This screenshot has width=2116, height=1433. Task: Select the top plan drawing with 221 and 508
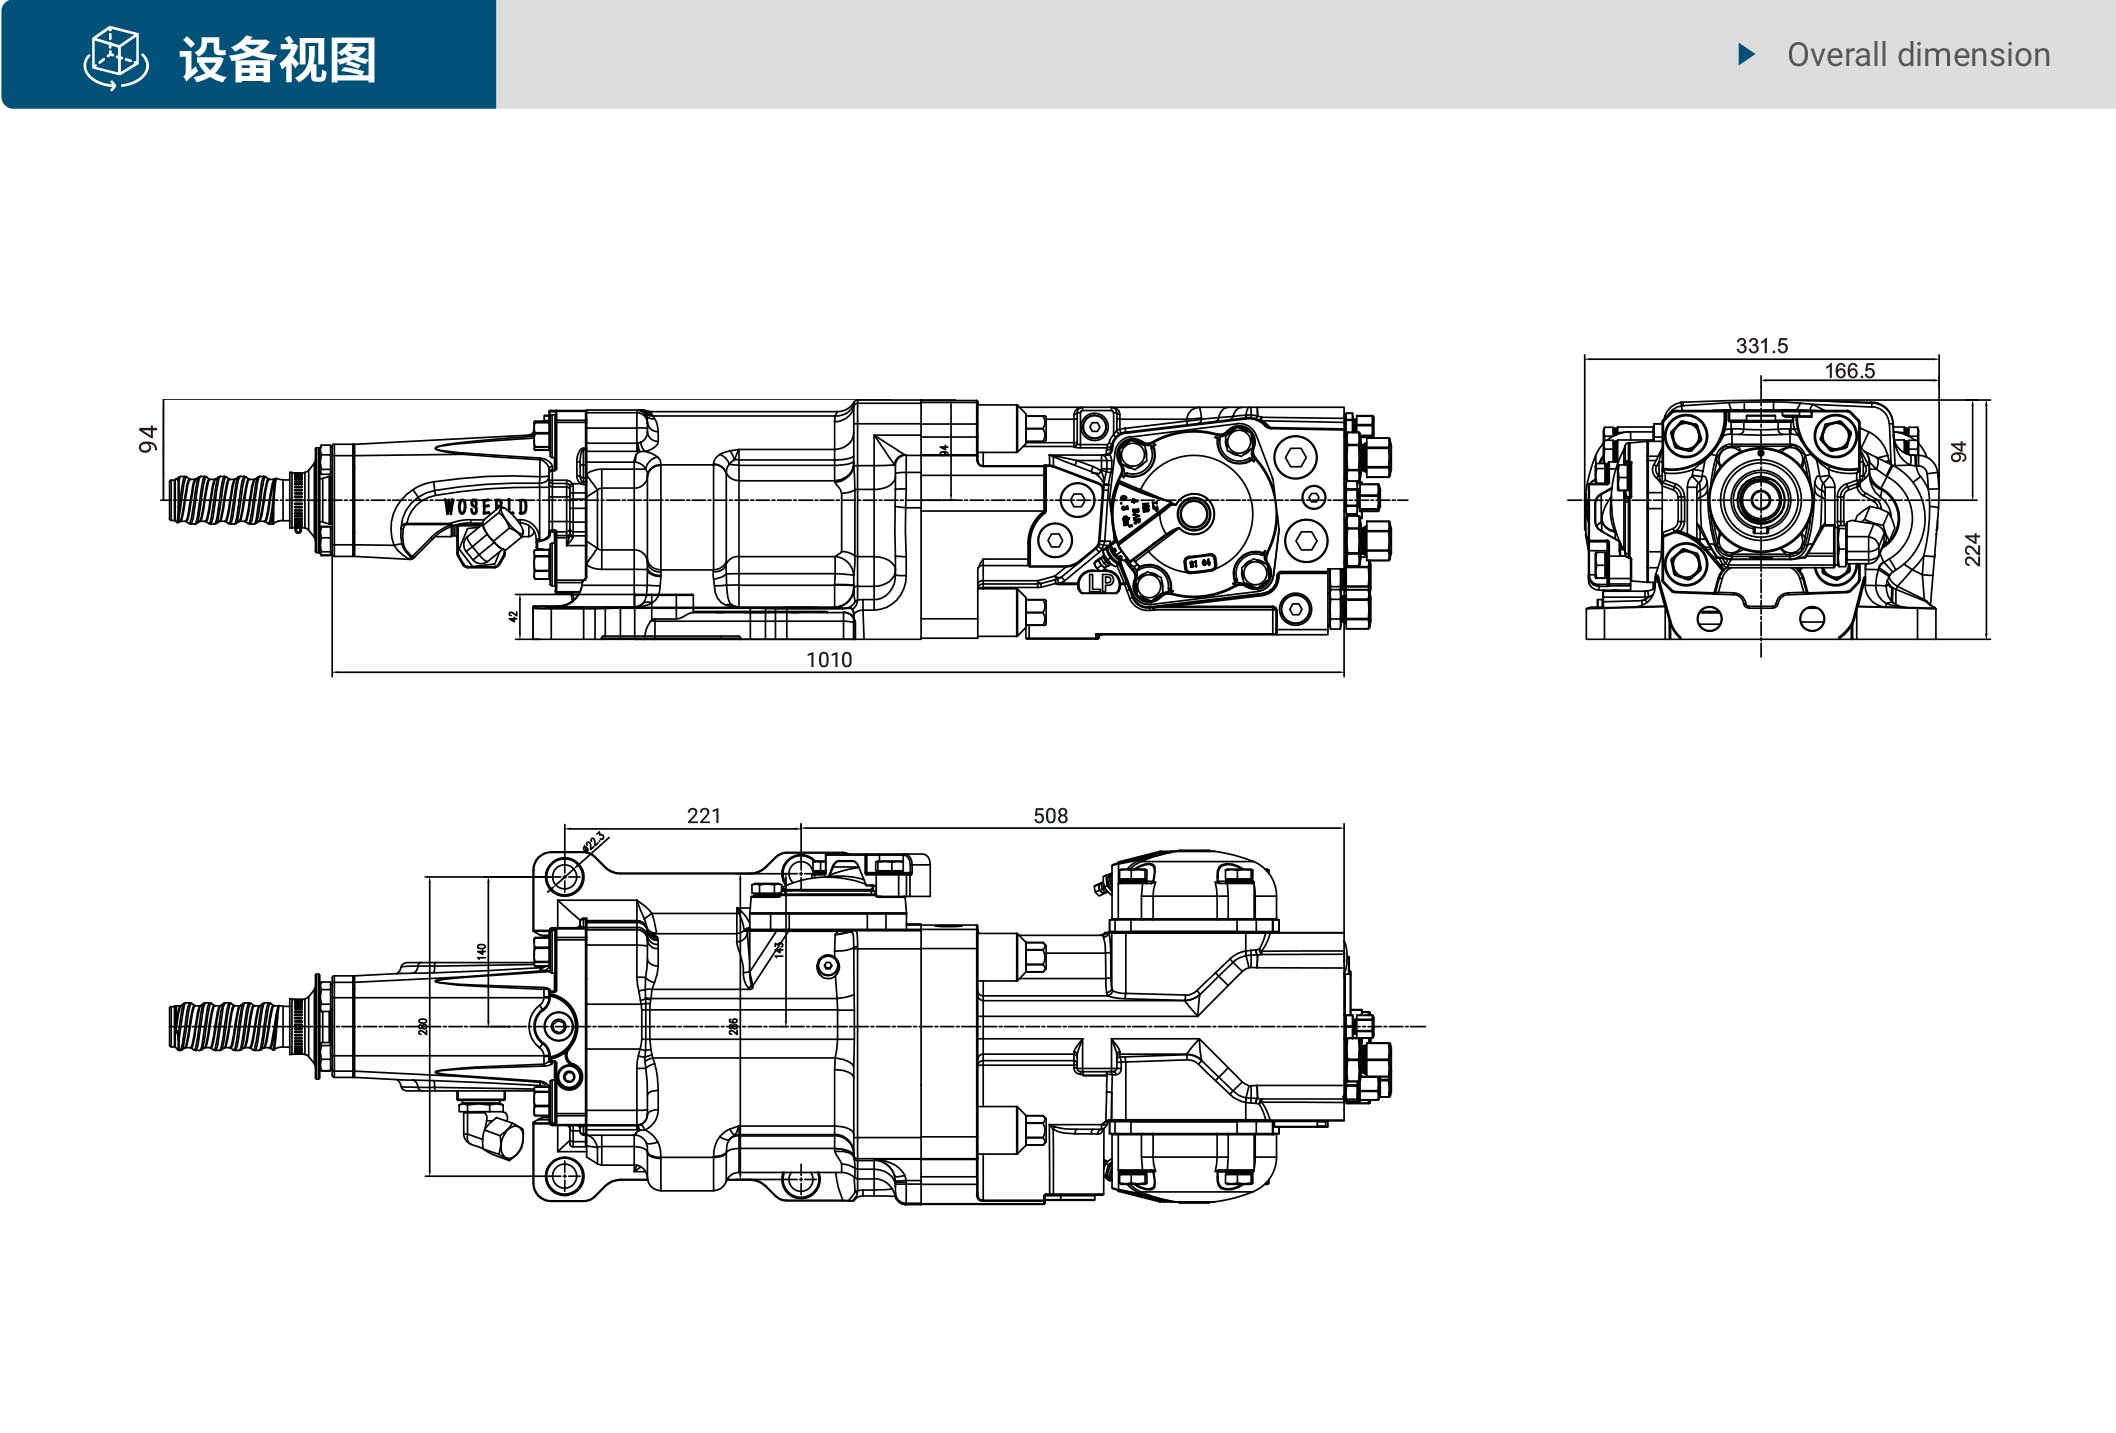[797, 1006]
